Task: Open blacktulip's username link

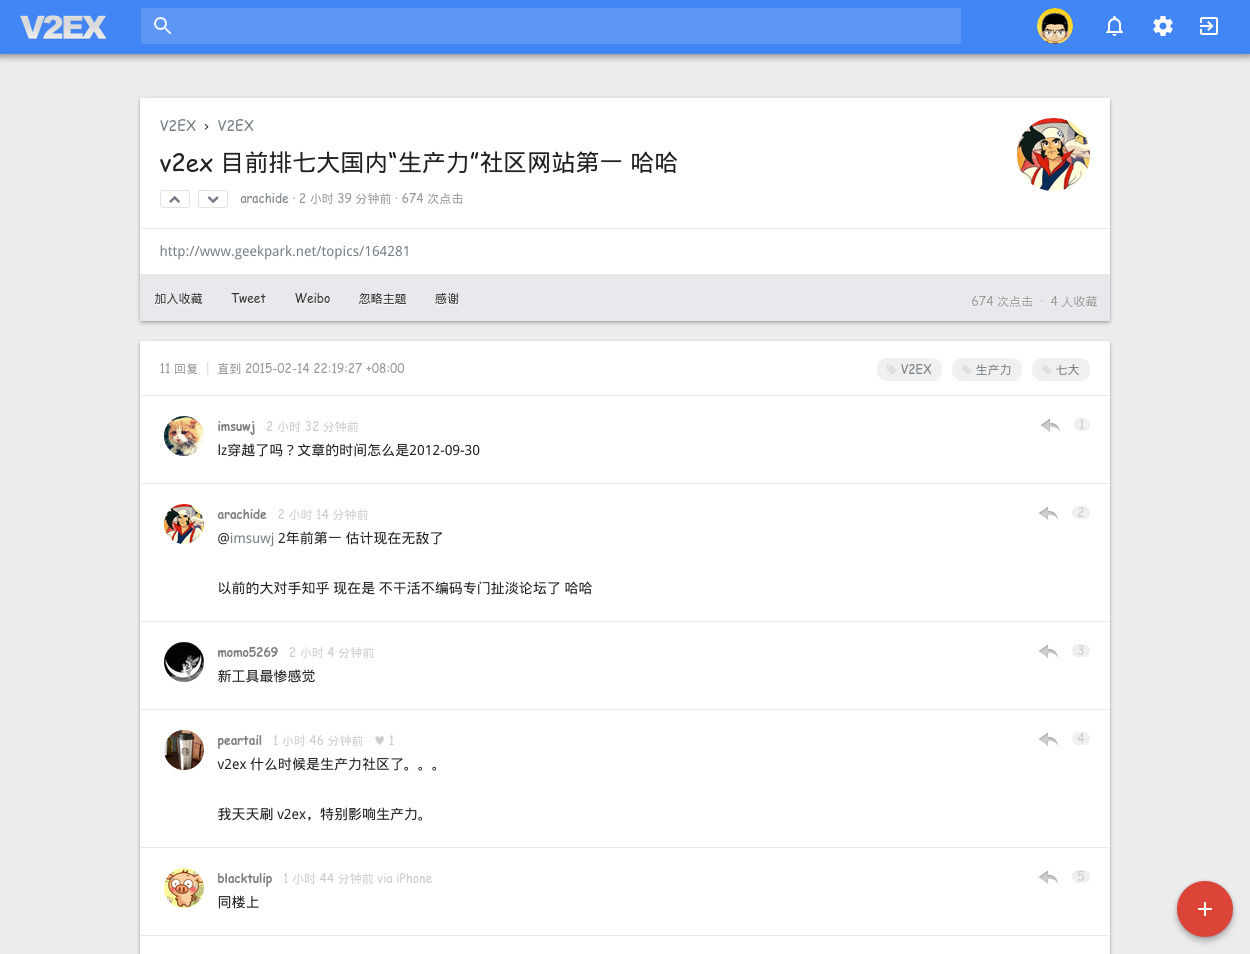Action: (x=245, y=879)
